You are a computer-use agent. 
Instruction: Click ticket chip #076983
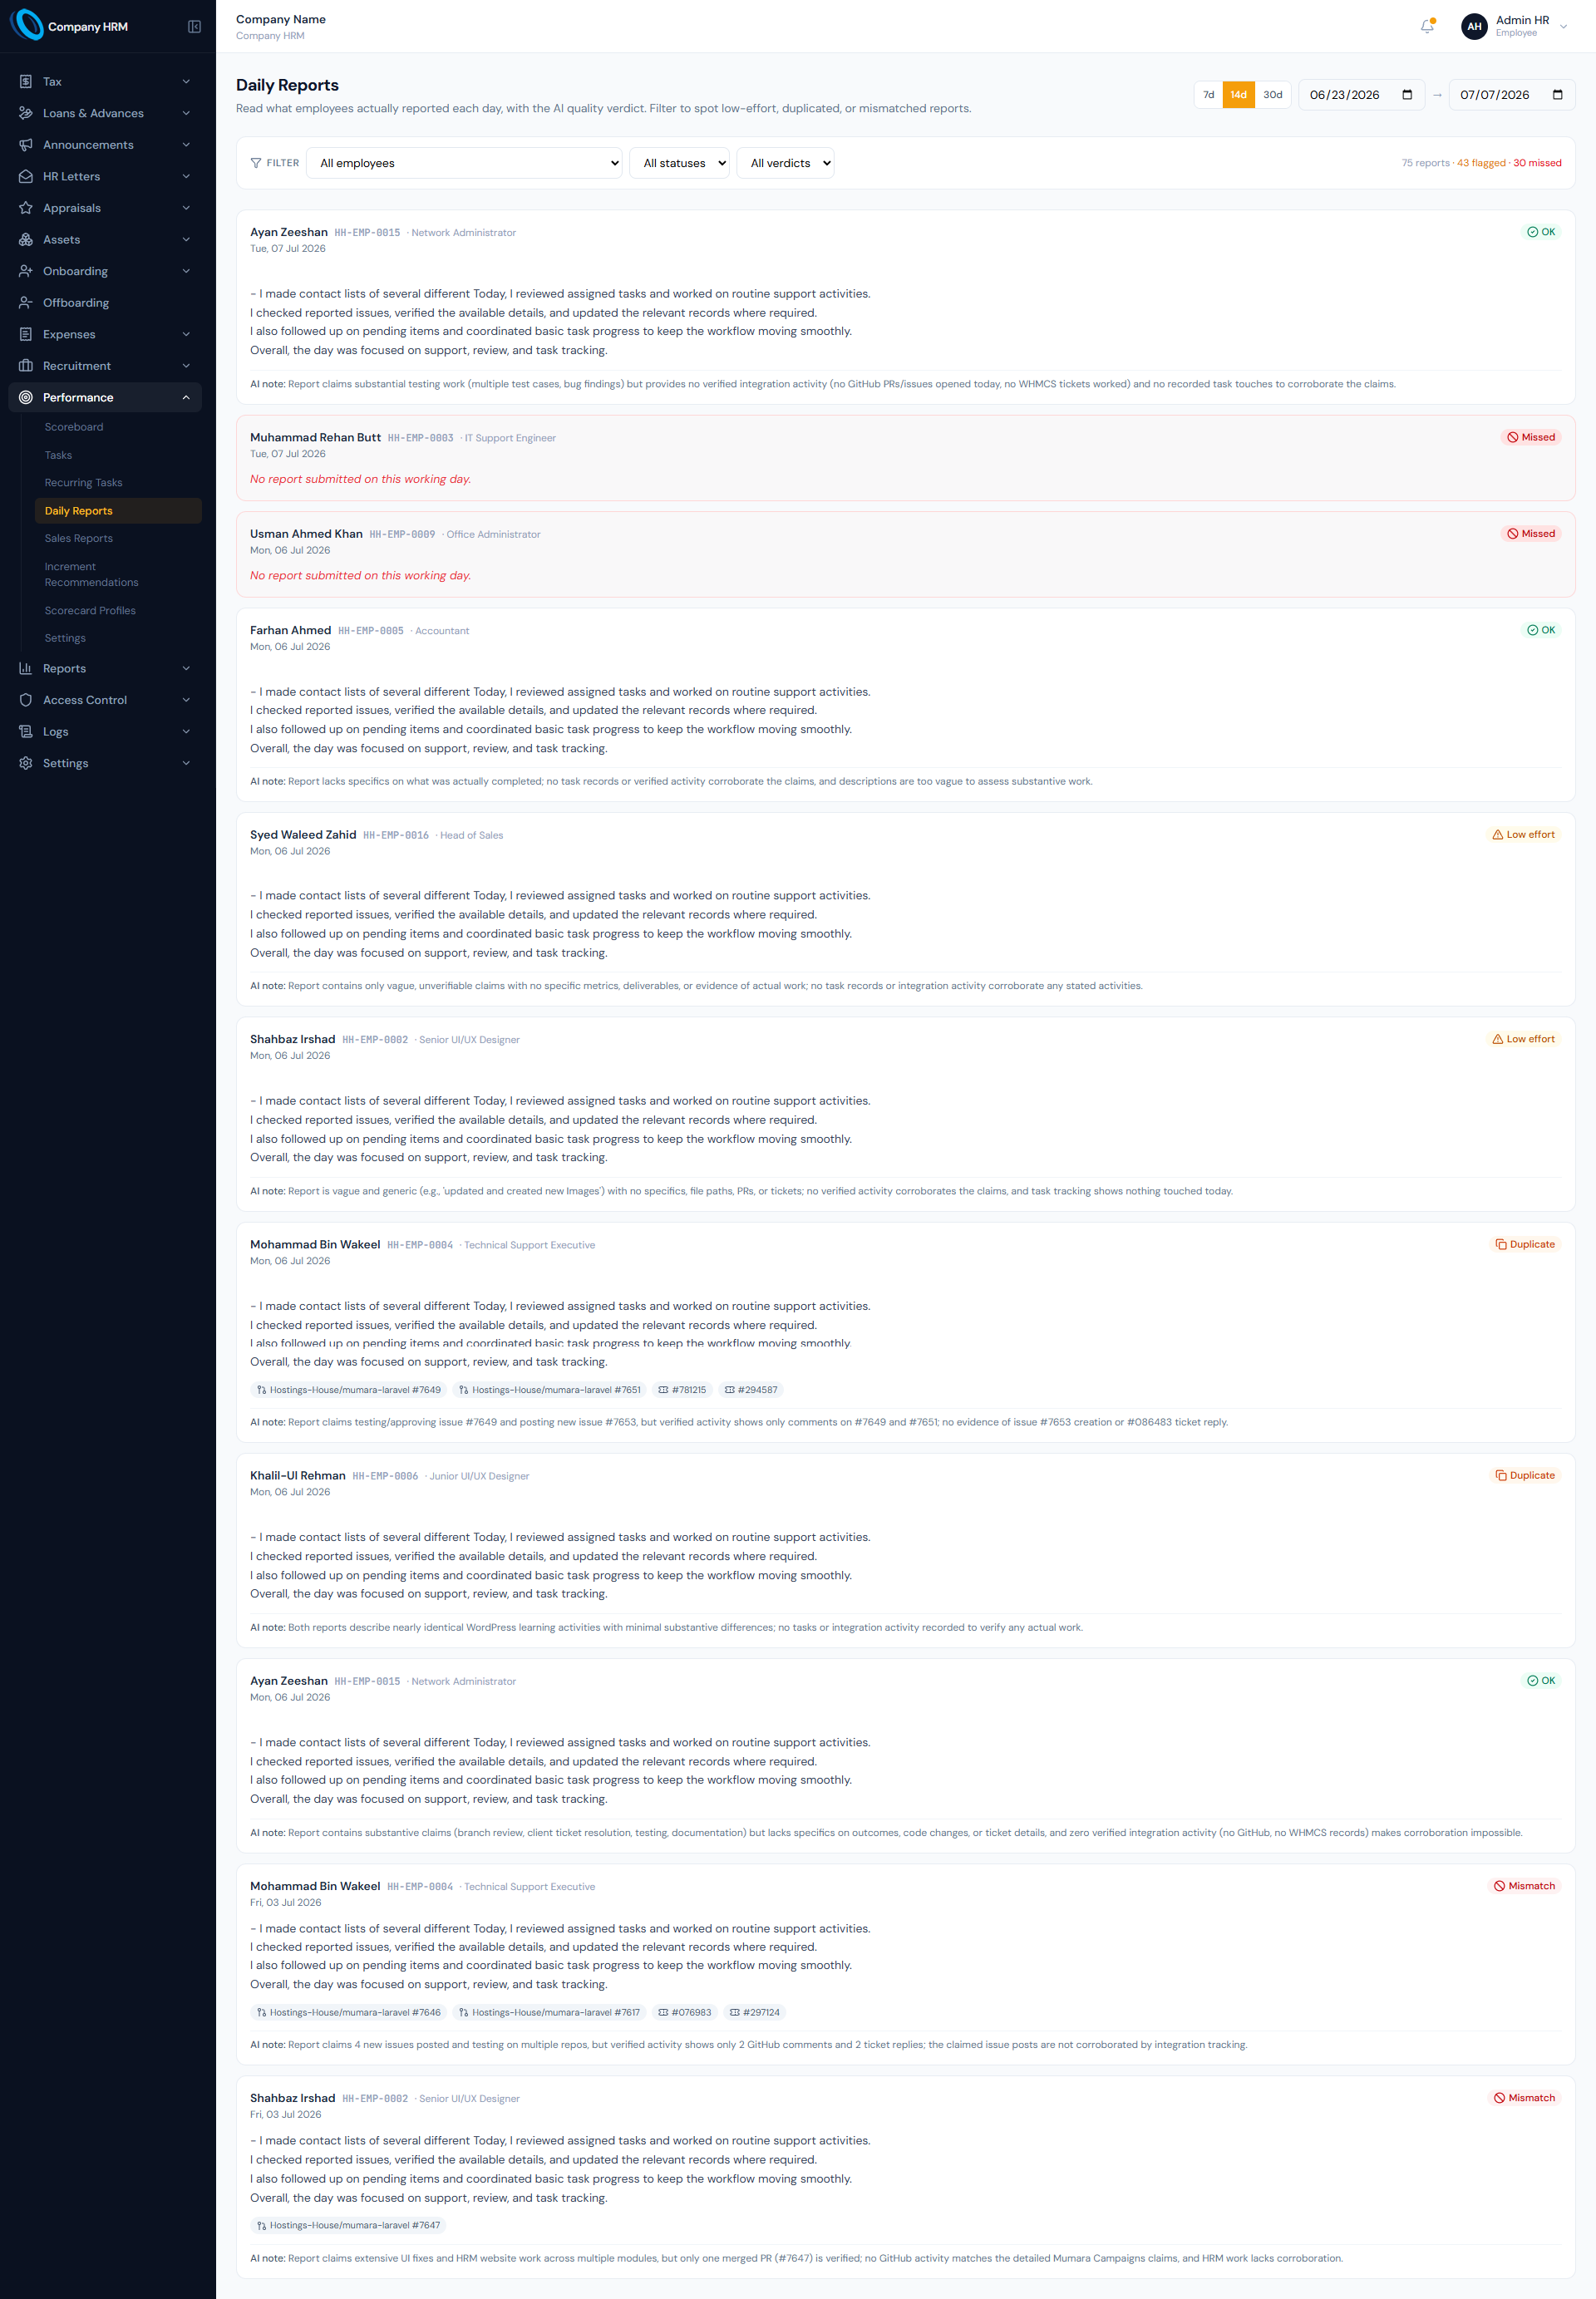pos(684,2012)
